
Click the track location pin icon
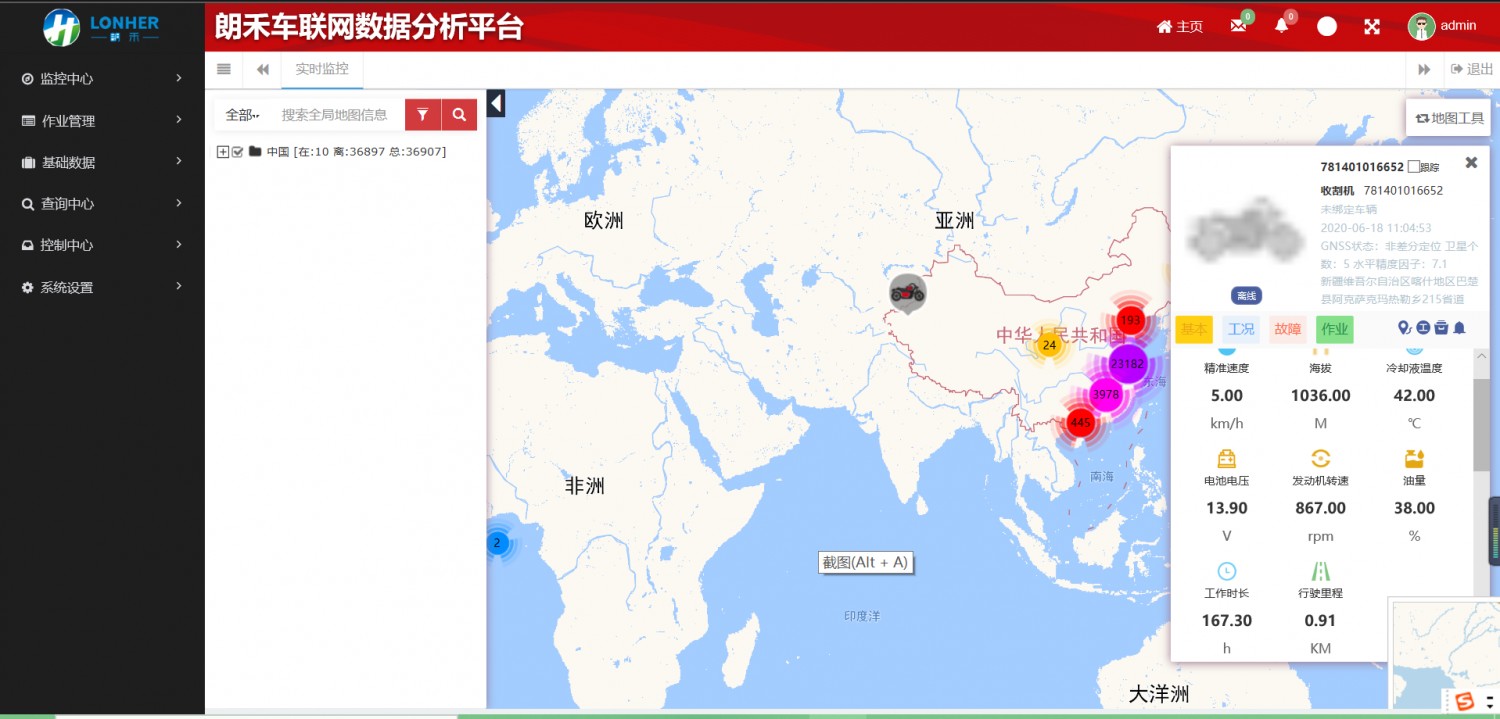pyautogui.click(x=1404, y=328)
